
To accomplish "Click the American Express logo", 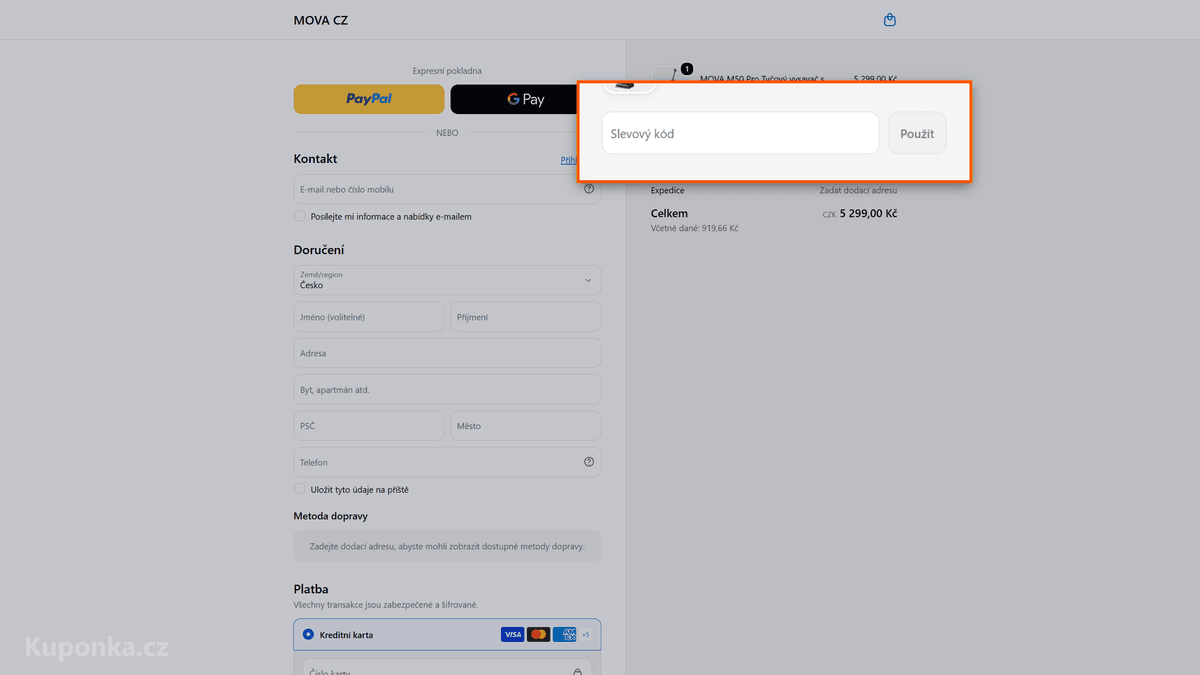I will pyautogui.click(x=564, y=634).
